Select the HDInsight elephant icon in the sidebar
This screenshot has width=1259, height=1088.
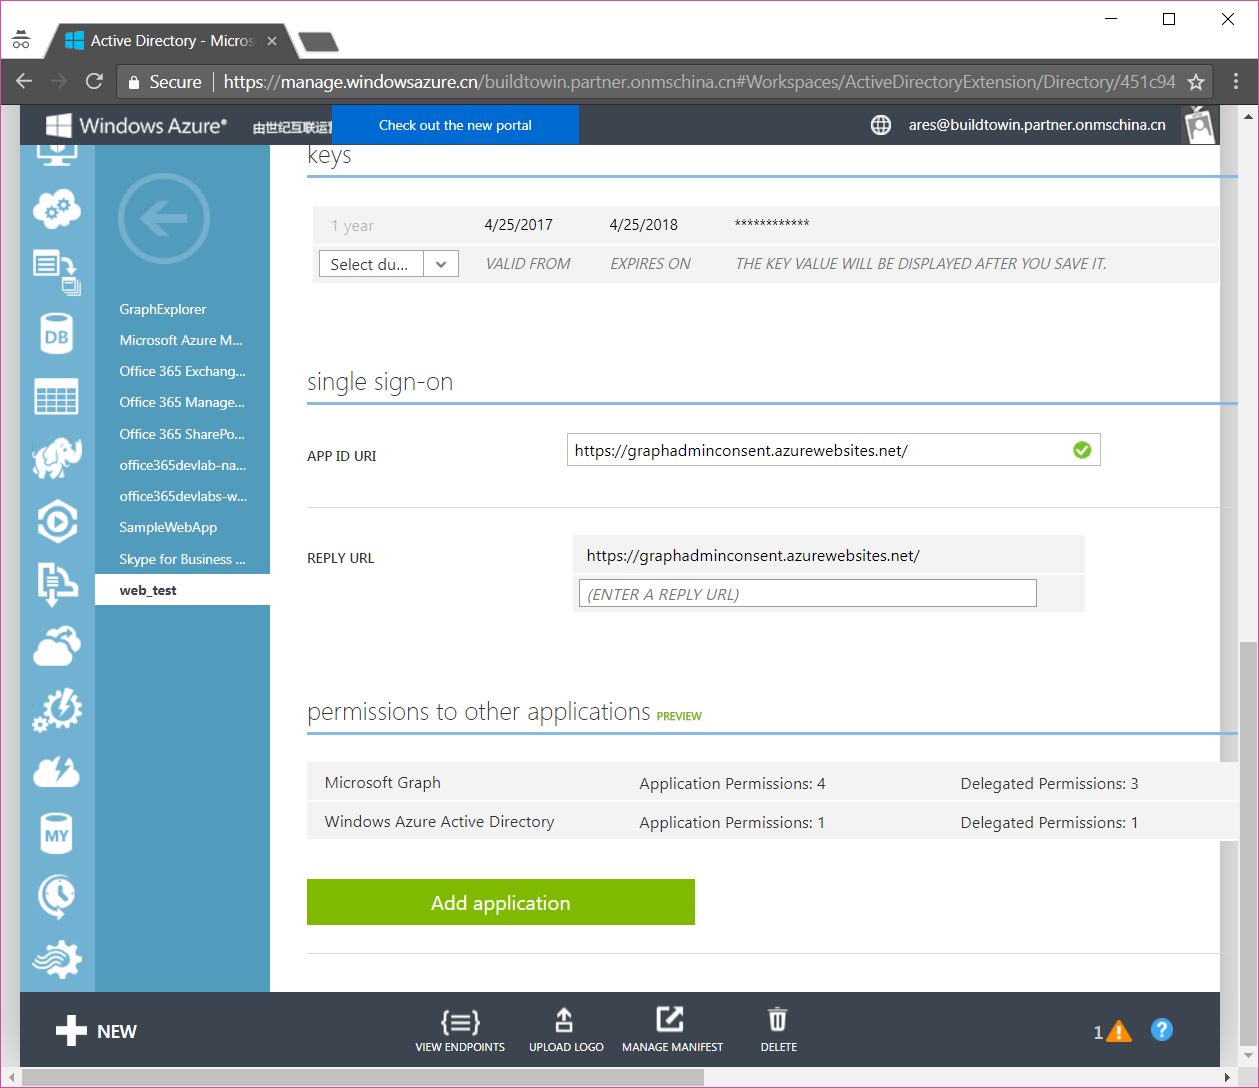pos(56,459)
